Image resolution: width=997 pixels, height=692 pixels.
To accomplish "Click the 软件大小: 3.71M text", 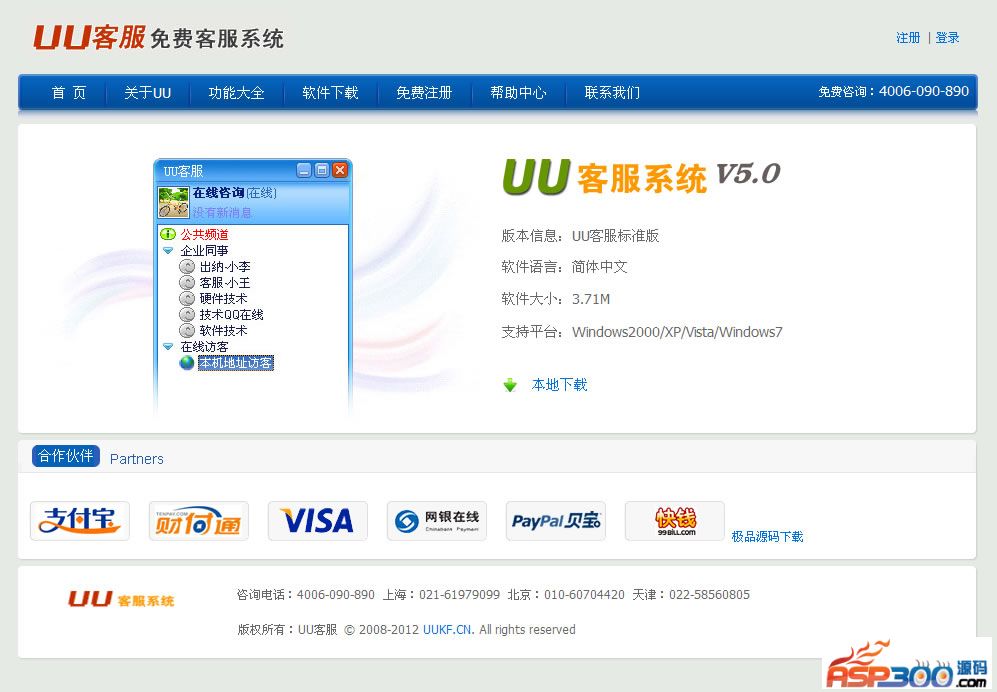I will coord(556,299).
